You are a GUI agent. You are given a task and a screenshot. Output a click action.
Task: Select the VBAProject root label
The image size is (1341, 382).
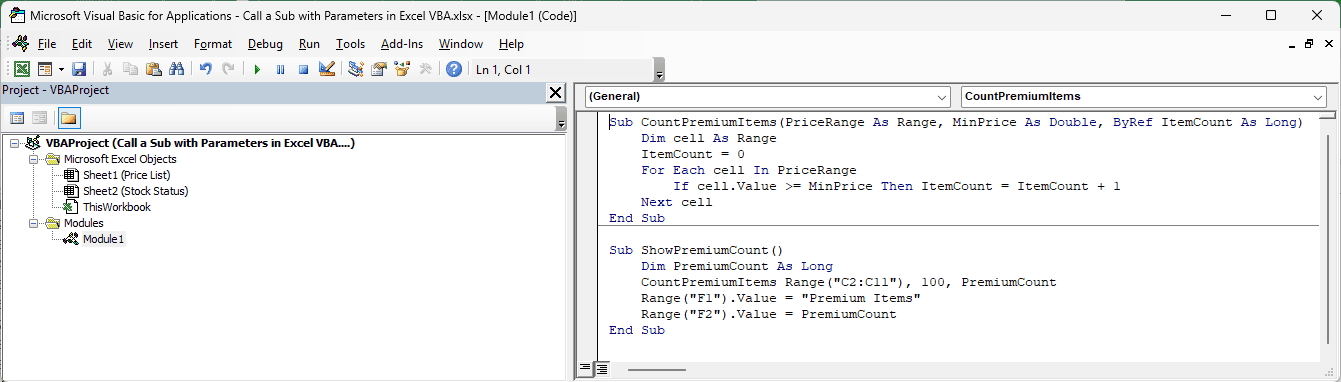(x=200, y=143)
